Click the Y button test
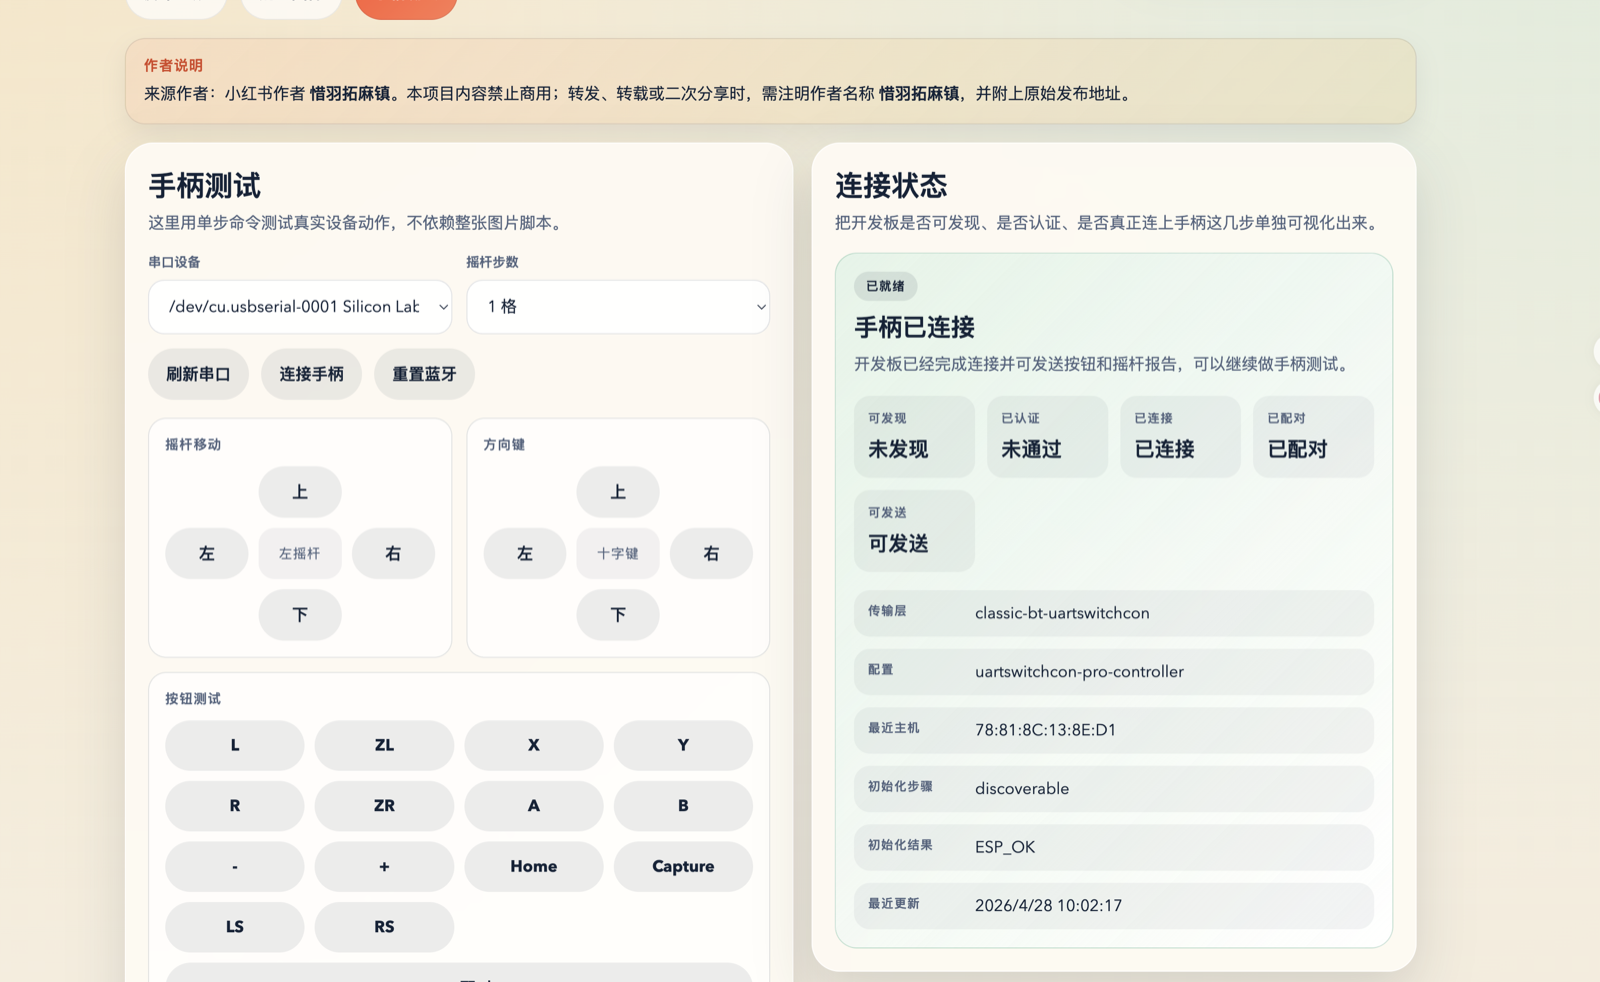The width and height of the screenshot is (1600, 982). click(x=683, y=745)
